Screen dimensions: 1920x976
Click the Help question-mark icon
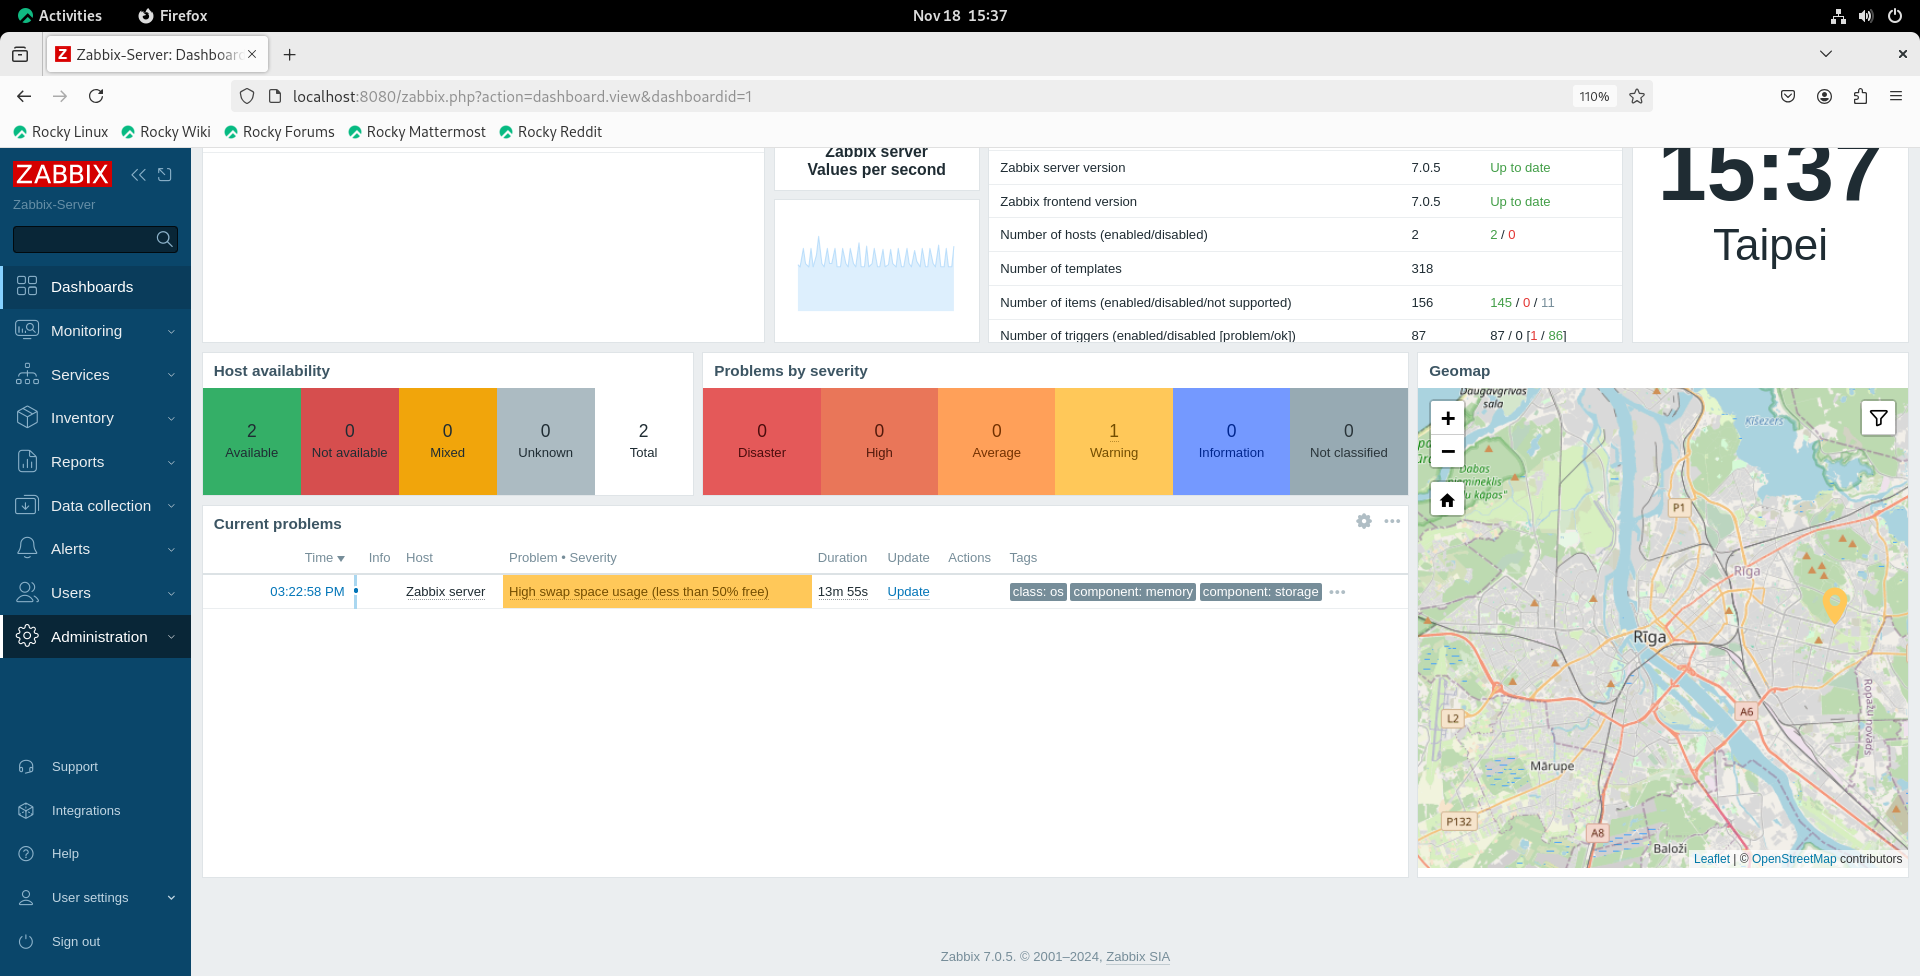[27, 854]
